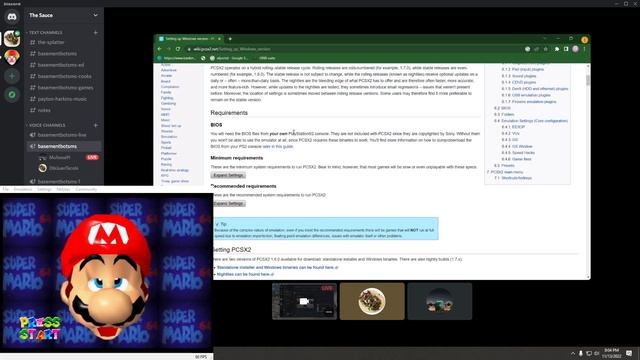This screenshot has height=360, width=640.
Task: Click the red LIVE badge in voice channel
Action: [92, 157]
